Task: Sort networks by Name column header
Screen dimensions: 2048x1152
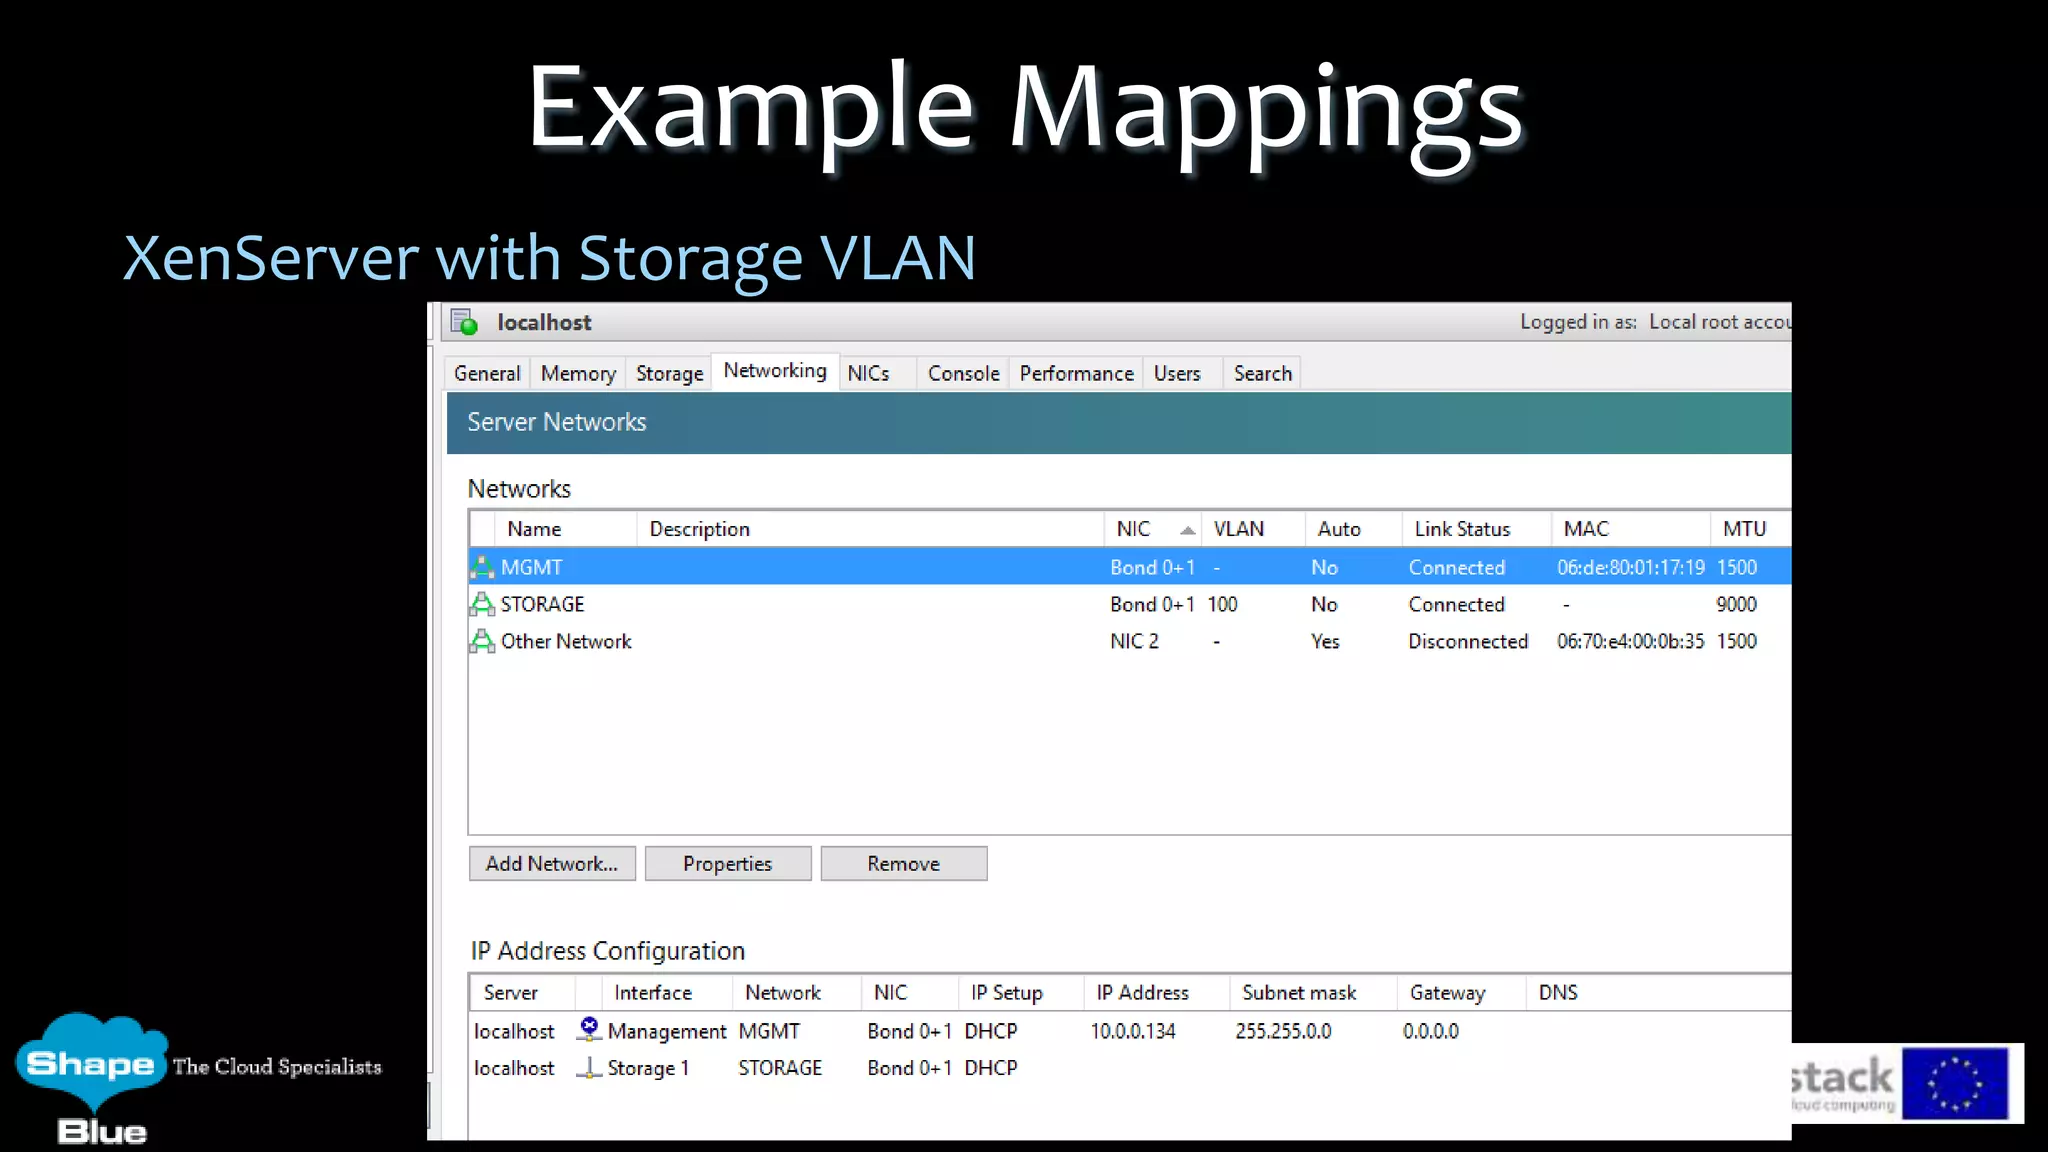Action: click(565, 529)
